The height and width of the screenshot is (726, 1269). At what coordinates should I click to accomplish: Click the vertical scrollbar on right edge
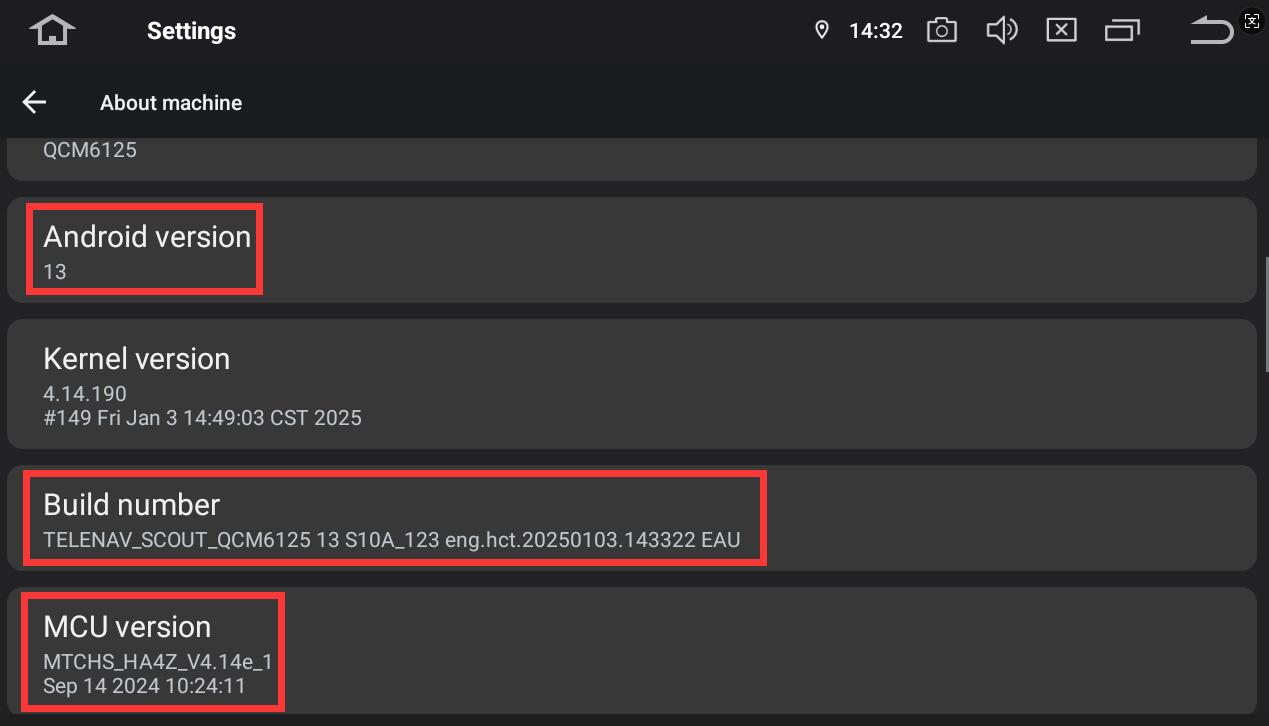point(1266,315)
